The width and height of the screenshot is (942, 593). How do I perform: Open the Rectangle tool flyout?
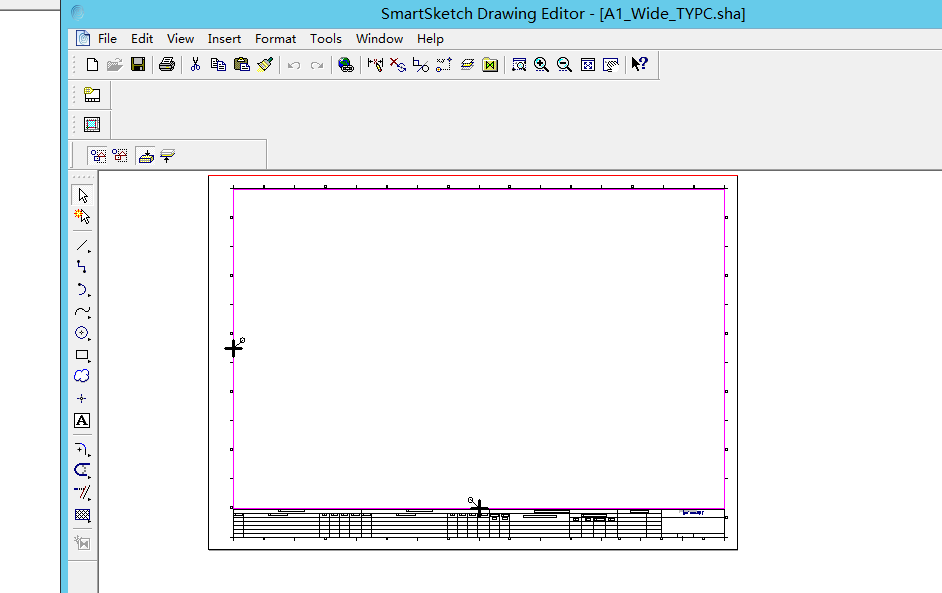pyautogui.click(x=82, y=355)
